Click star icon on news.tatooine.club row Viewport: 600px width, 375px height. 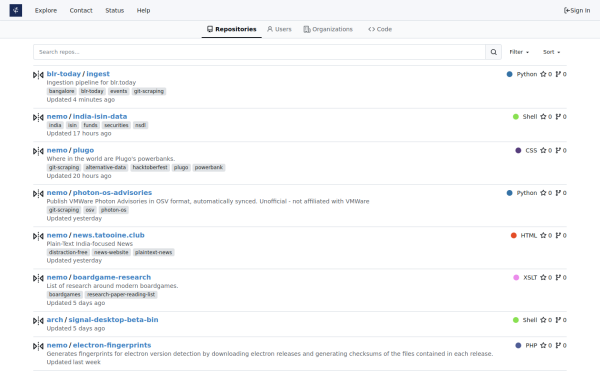[x=543, y=235]
